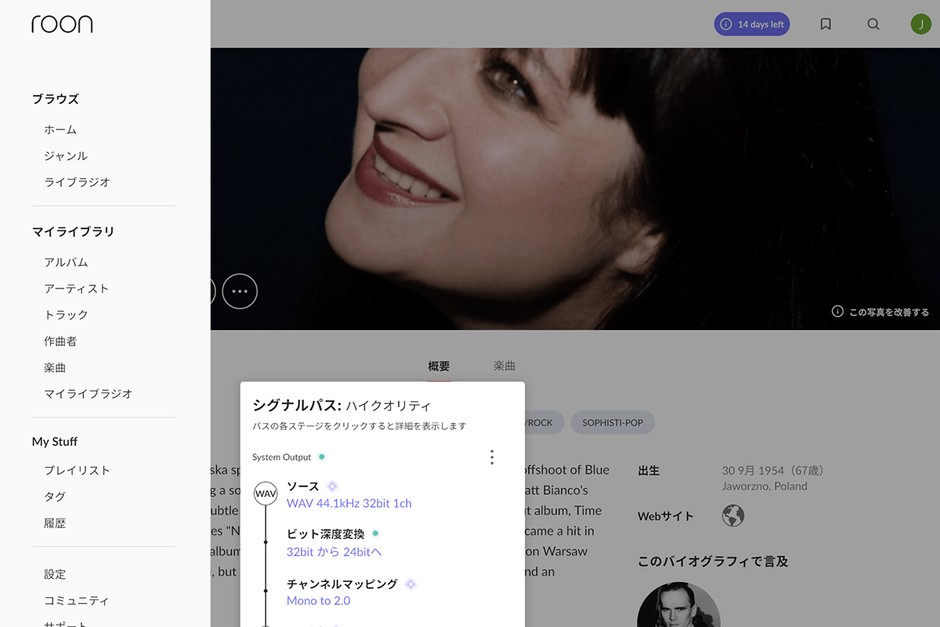Open 設定 from the sidebar

coord(55,573)
